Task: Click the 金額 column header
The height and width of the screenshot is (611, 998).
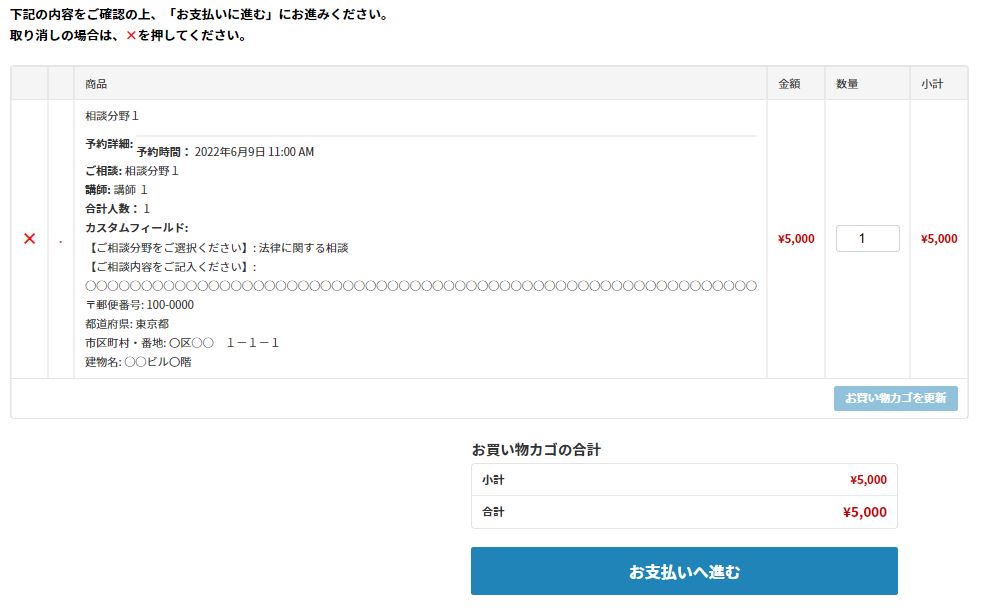Action: 789,84
